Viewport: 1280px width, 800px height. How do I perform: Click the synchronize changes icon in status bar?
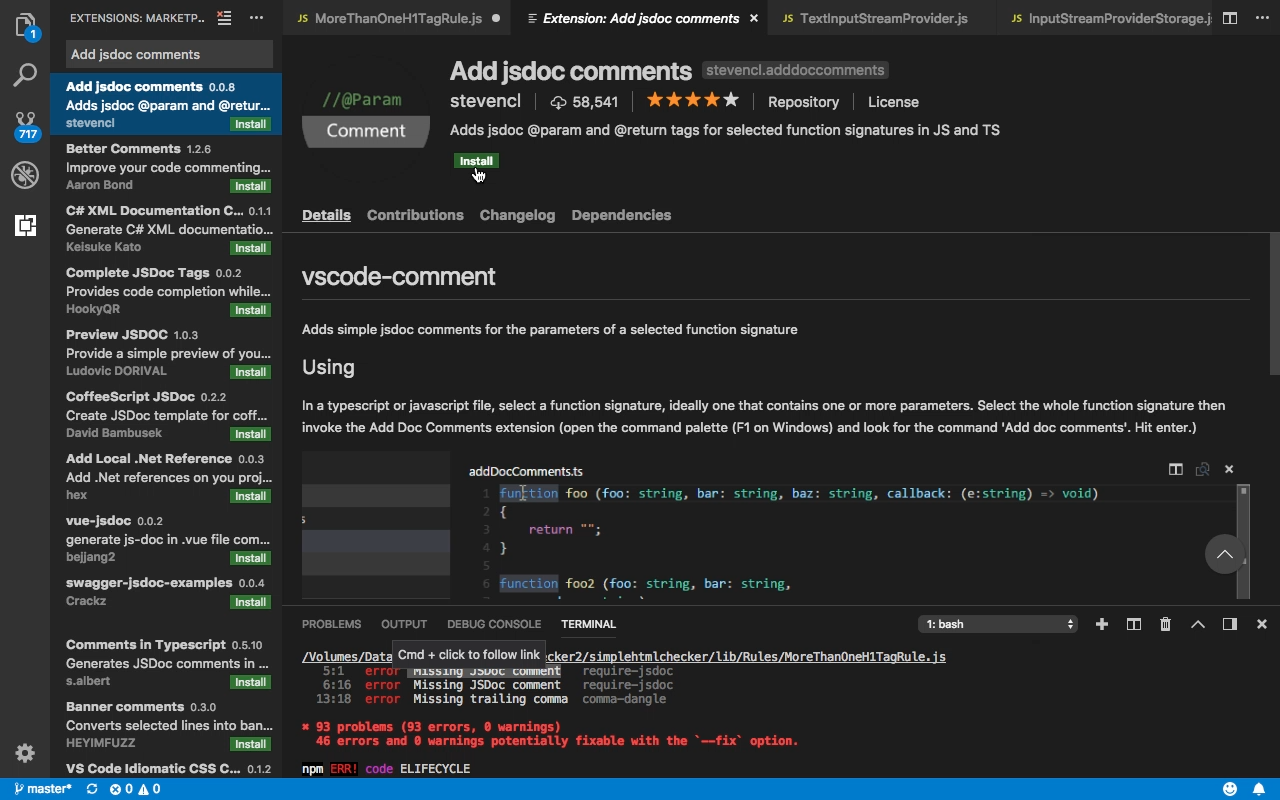click(x=92, y=789)
